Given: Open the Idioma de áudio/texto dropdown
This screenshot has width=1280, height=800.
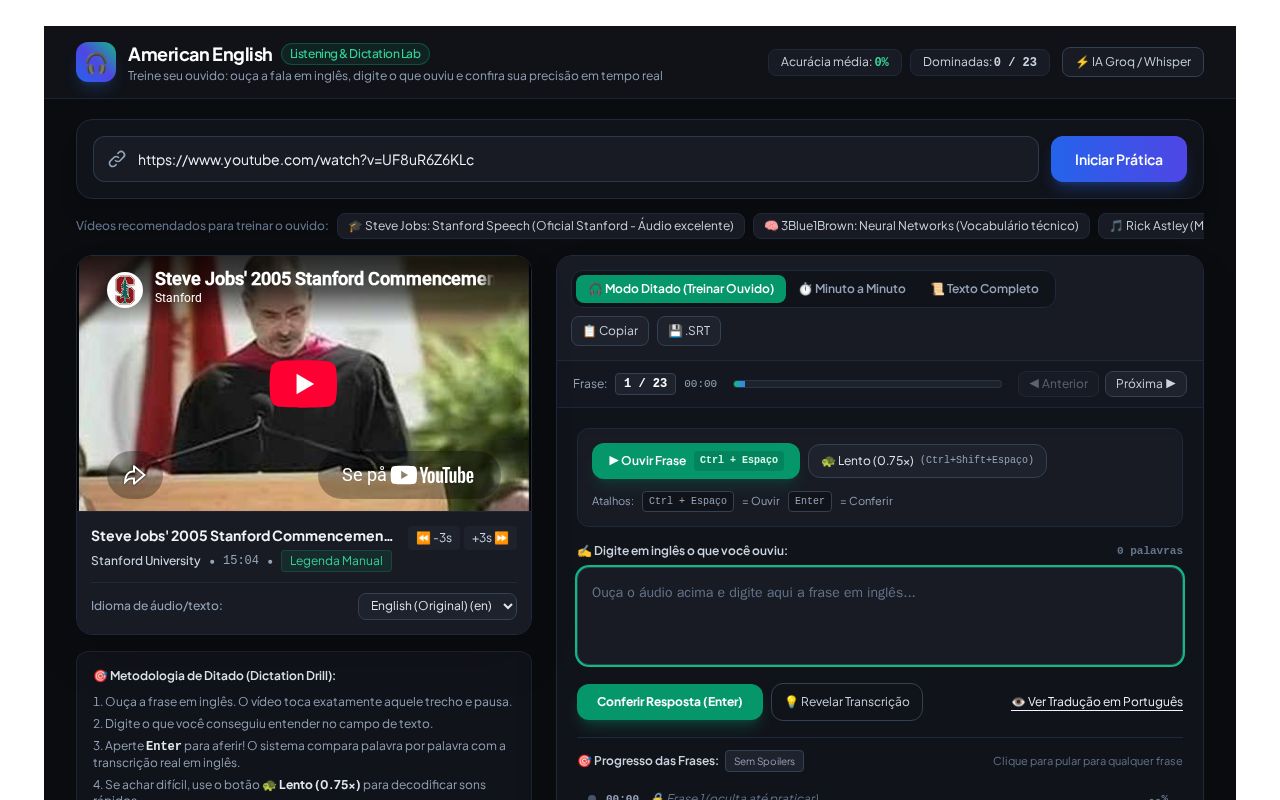Looking at the screenshot, I should (437, 606).
